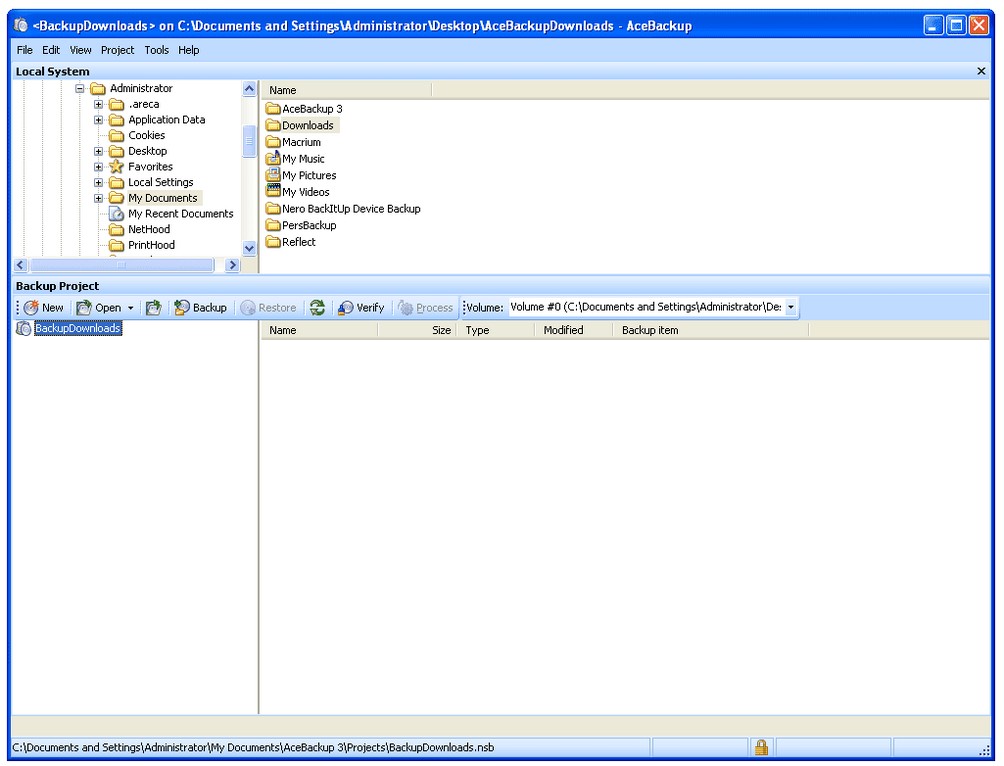Sort Backup Project list by Type
This screenshot has width=1004, height=766.
[495, 330]
